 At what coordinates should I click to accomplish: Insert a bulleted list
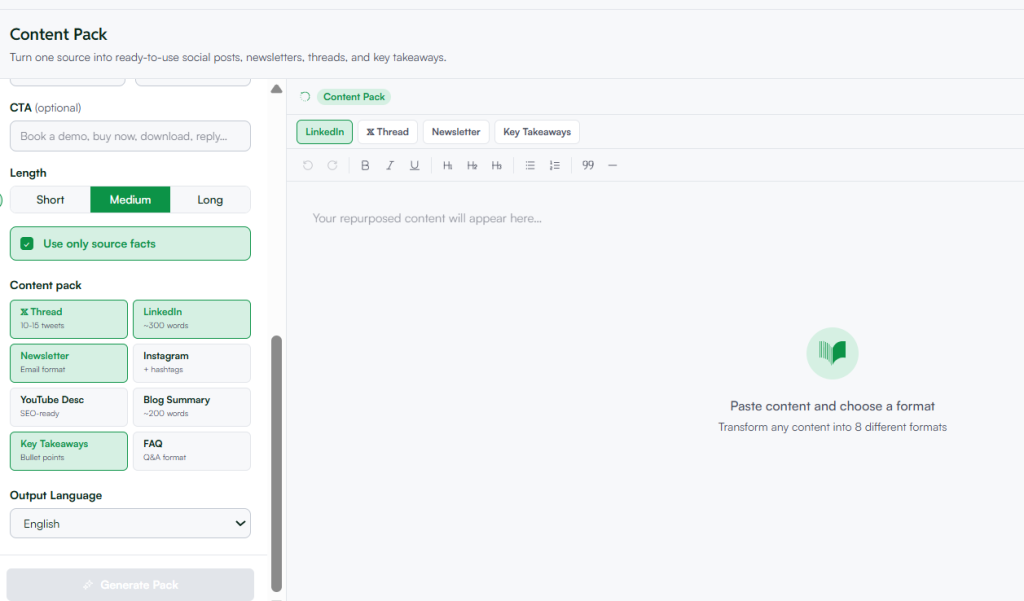(530, 165)
